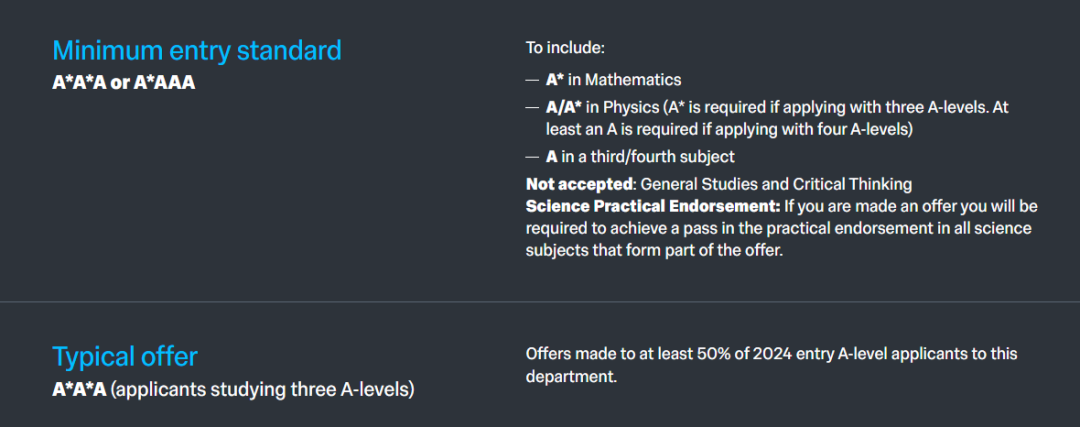Click the 'department.' word under Typical offer
The width and height of the screenshot is (1080, 427).
(x=571, y=377)
